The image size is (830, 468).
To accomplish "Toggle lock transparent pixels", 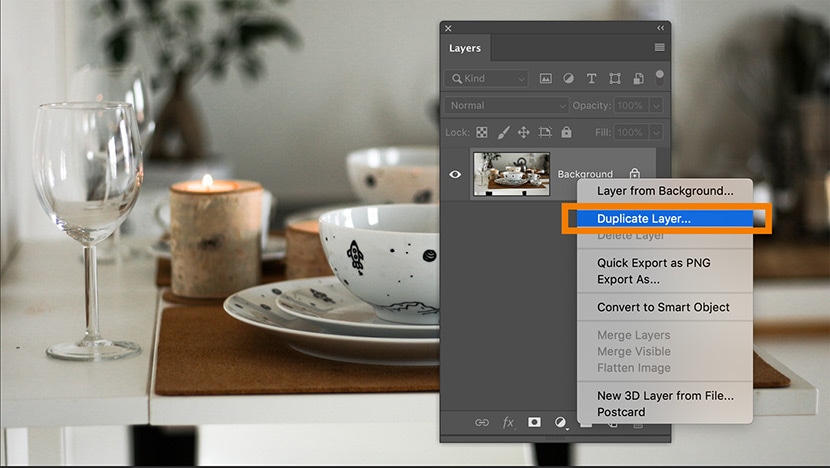I will 481,132.
